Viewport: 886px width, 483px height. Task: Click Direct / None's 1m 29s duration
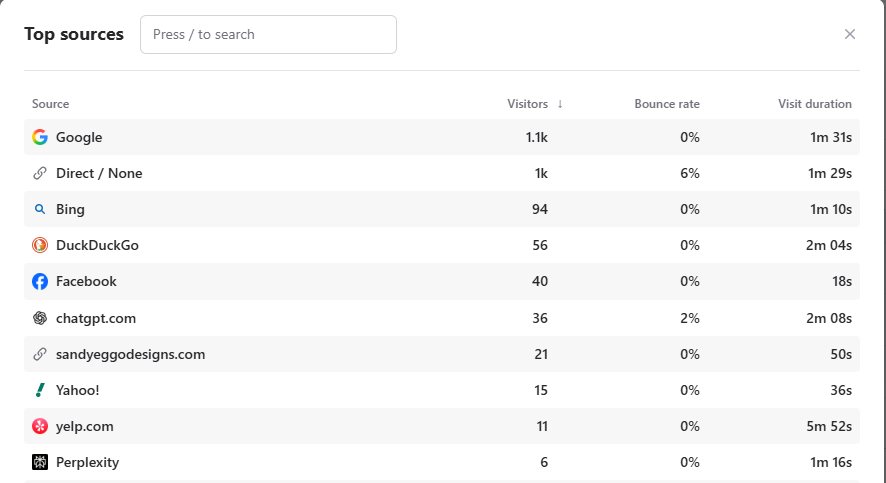[829, 173]
